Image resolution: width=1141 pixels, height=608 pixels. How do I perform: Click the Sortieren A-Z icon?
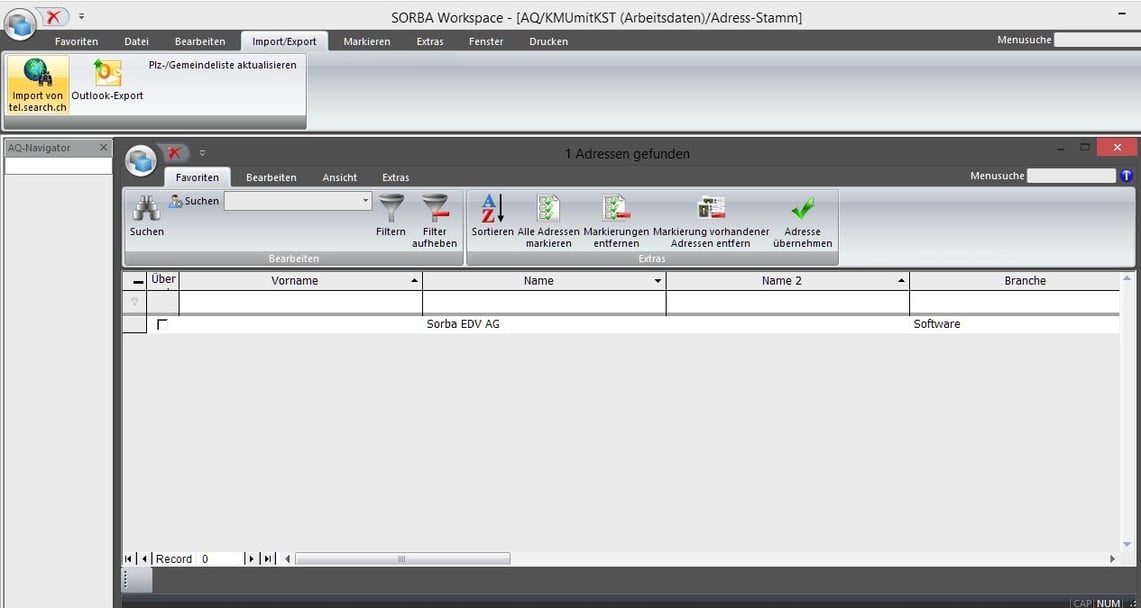(x=493, y=209)
